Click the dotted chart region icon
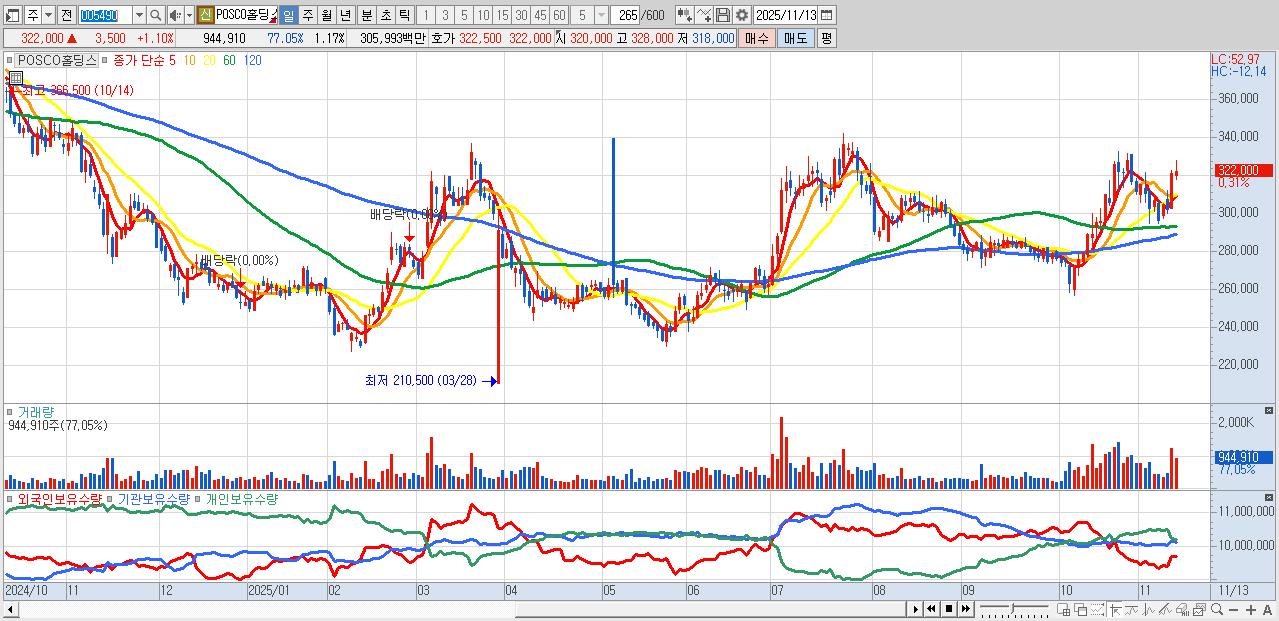 click(1098, 609)
